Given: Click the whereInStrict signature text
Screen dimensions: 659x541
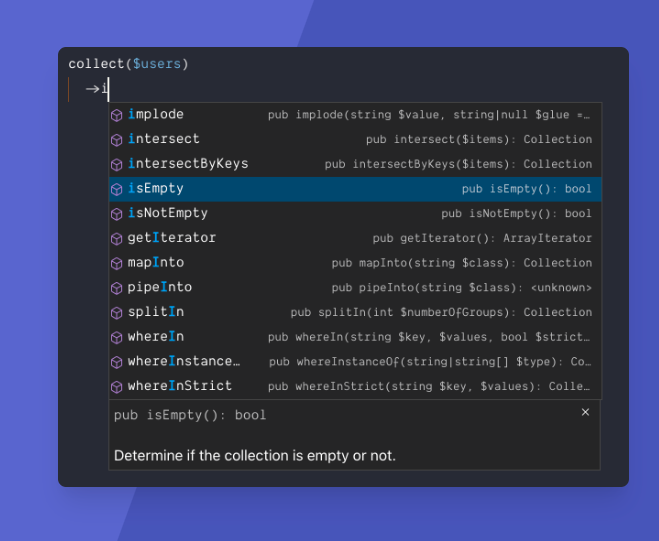Looking at the screenshot, I should 429,387.
